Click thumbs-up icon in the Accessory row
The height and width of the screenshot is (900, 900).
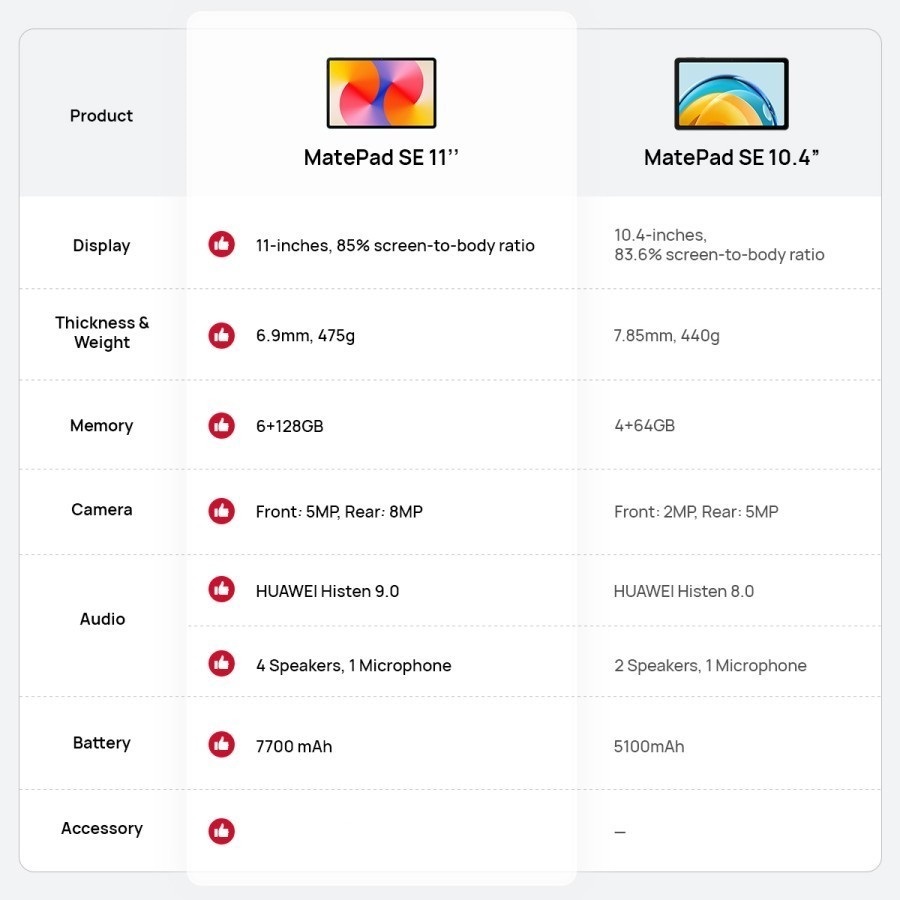tap(221, 831)
